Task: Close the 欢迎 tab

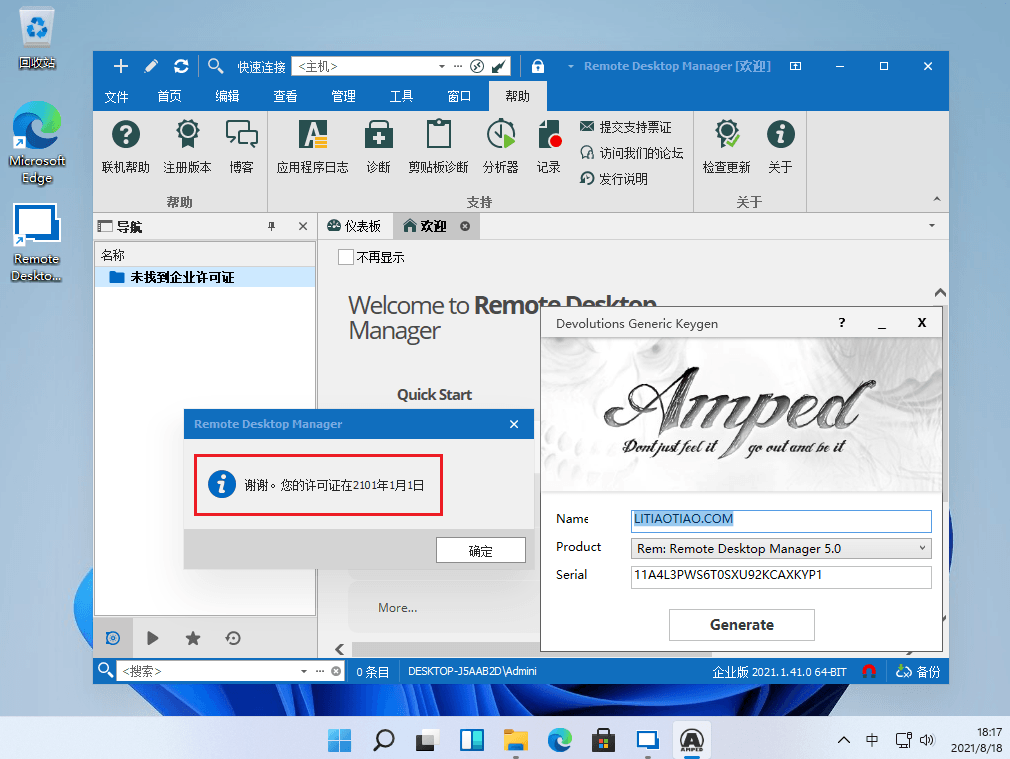Action: point(465,226)
